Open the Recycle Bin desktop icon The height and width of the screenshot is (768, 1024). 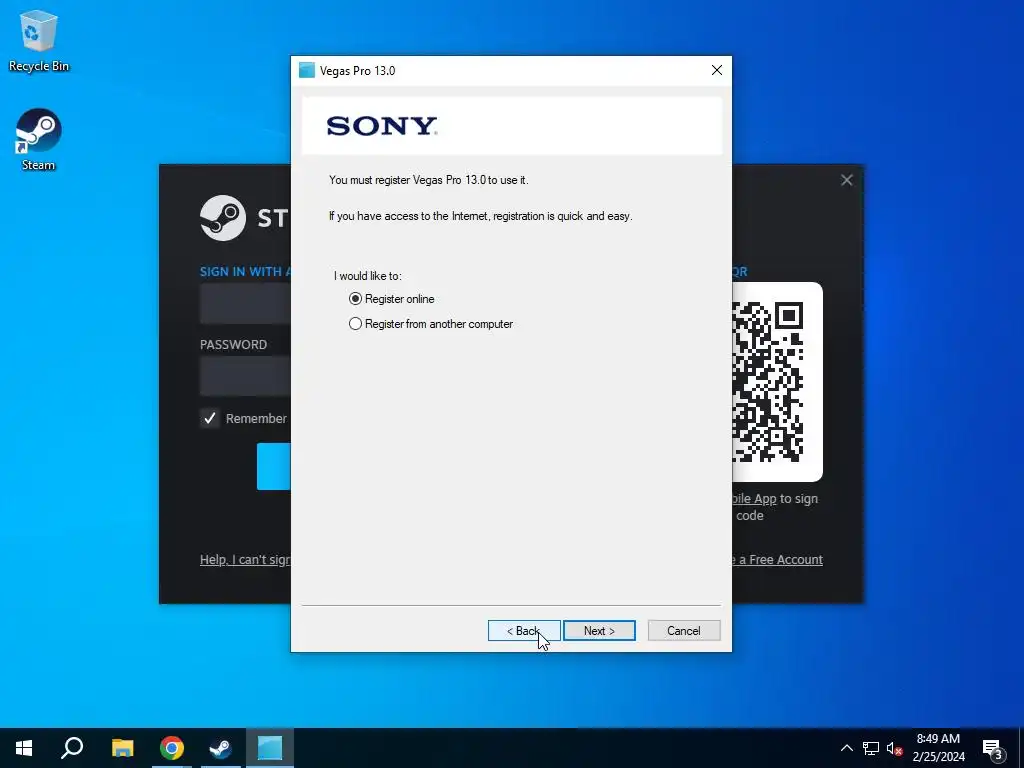39,40
